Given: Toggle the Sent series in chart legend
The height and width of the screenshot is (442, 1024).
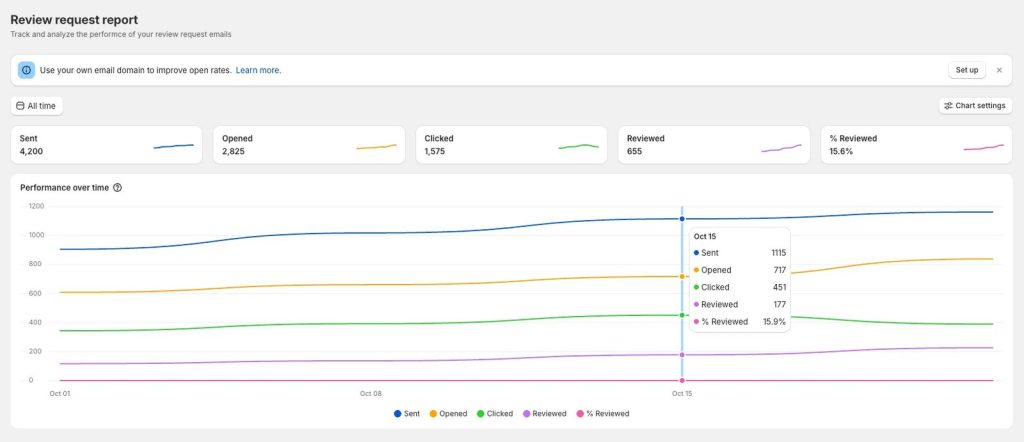Looking at the screenshot, I should [x=407, y=413].
